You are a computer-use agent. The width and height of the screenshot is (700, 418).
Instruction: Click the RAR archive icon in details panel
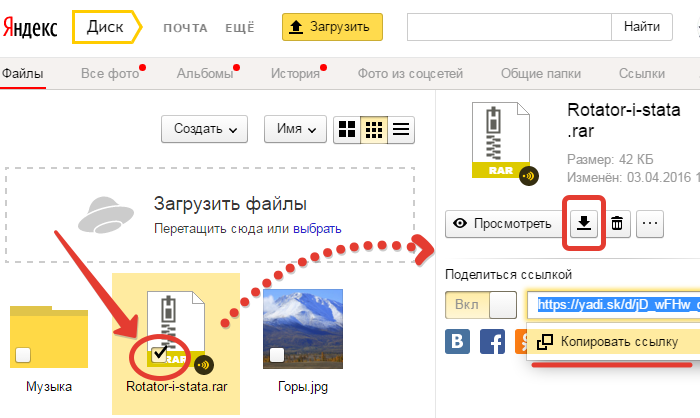coord(501,140)
